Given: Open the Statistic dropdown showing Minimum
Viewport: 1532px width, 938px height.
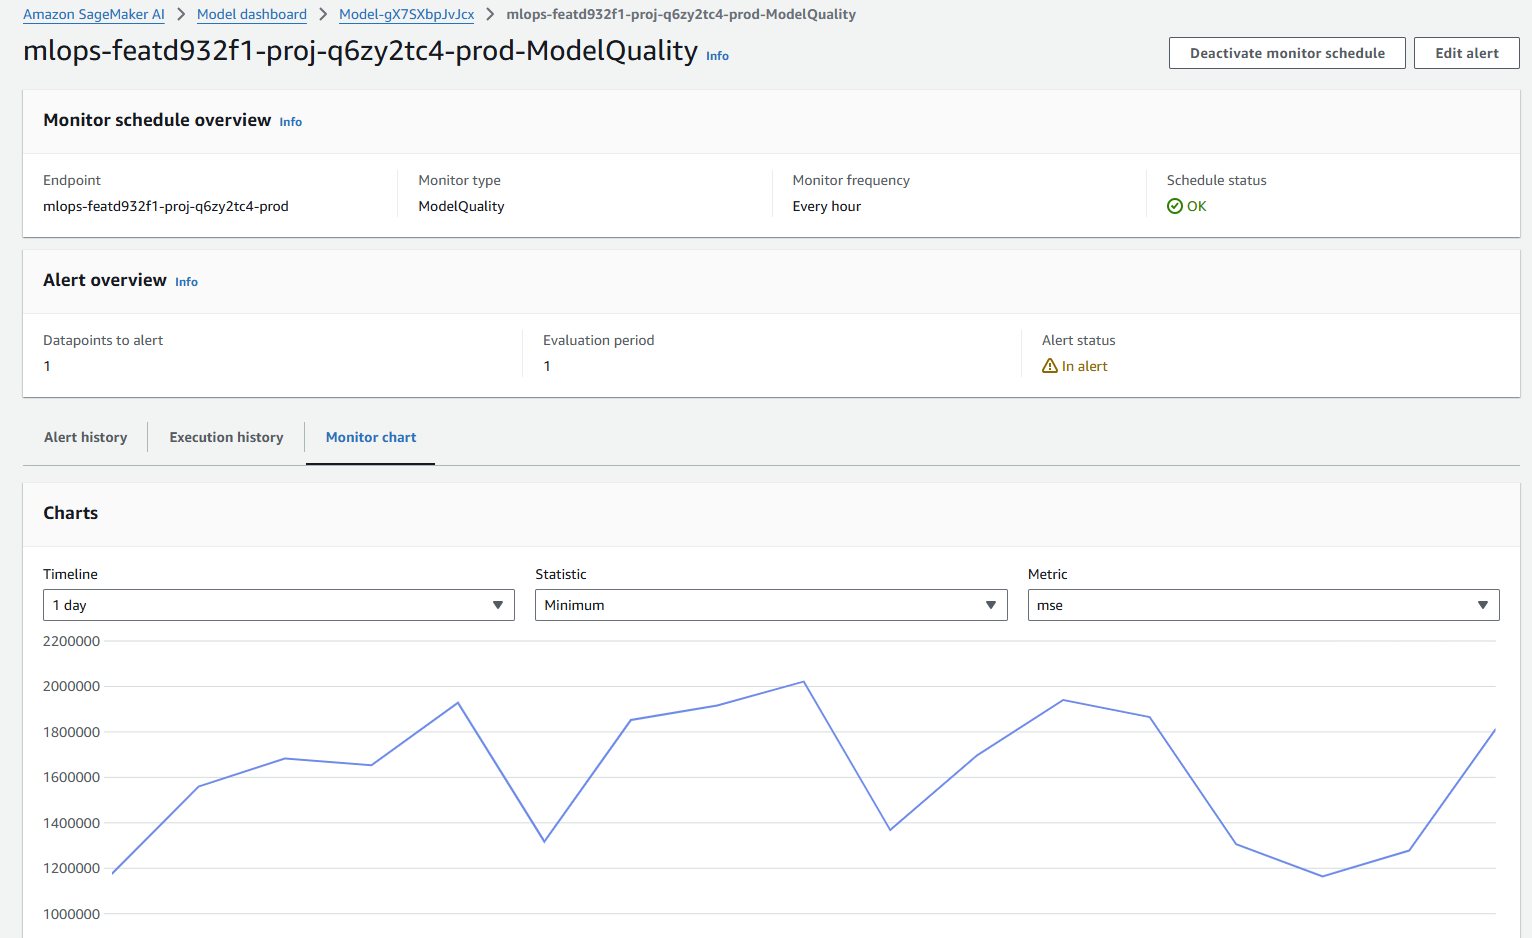Looking at the screenshot, I should click(x=771, y=605).
